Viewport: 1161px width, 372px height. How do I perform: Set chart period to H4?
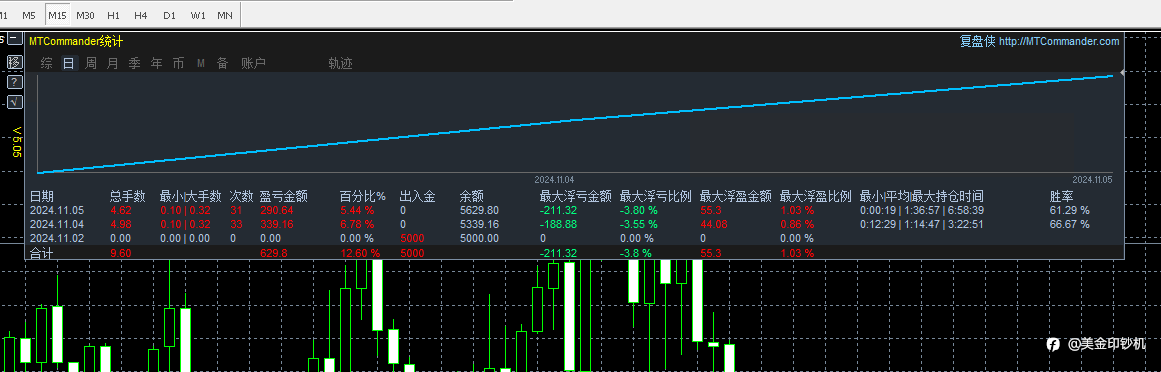(141, 15)
